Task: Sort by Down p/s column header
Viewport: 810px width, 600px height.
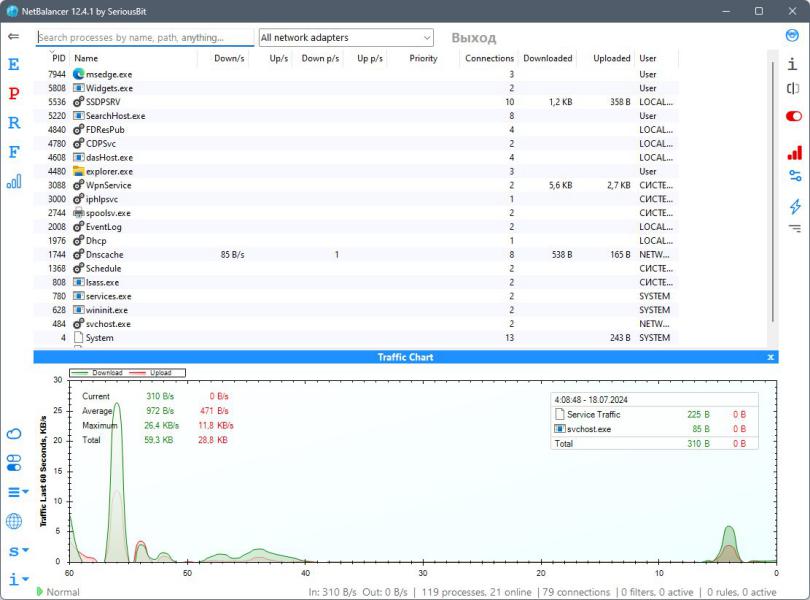Action: pyautogui.click(x=320, y=58)
